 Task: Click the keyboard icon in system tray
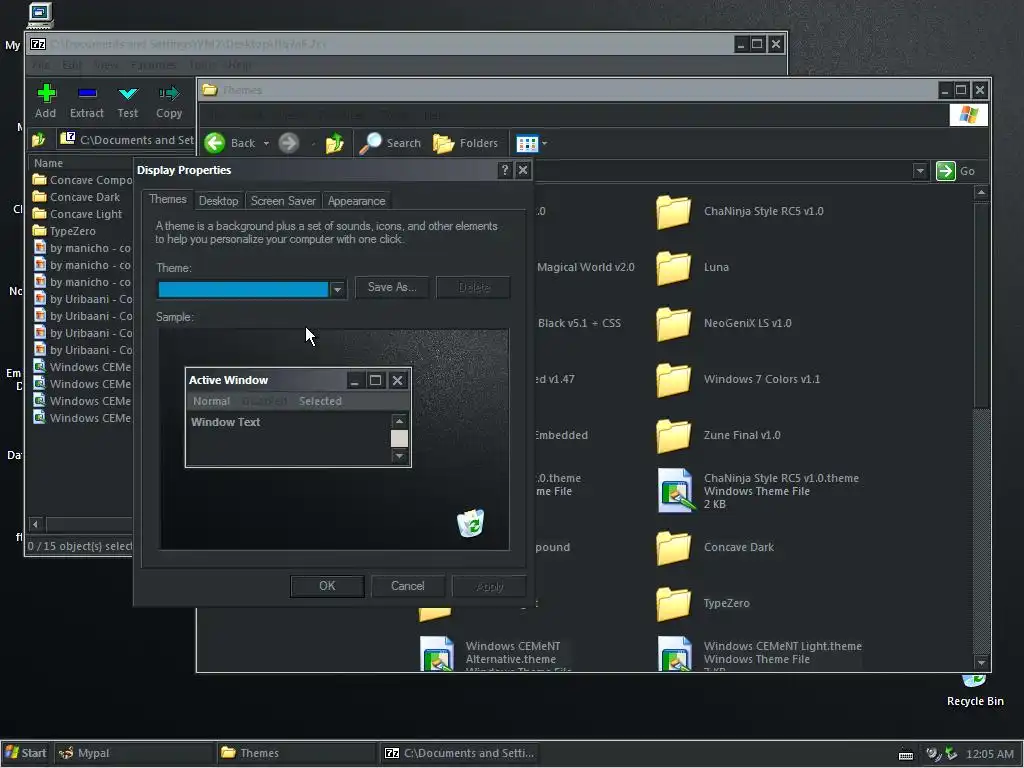(x=906, y=754)
